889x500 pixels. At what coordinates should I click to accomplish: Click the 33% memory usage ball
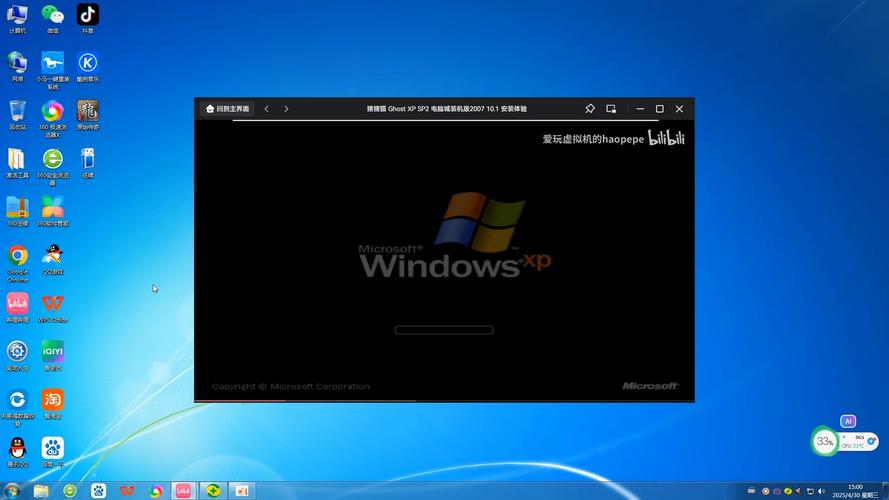[x=824, y=442]
